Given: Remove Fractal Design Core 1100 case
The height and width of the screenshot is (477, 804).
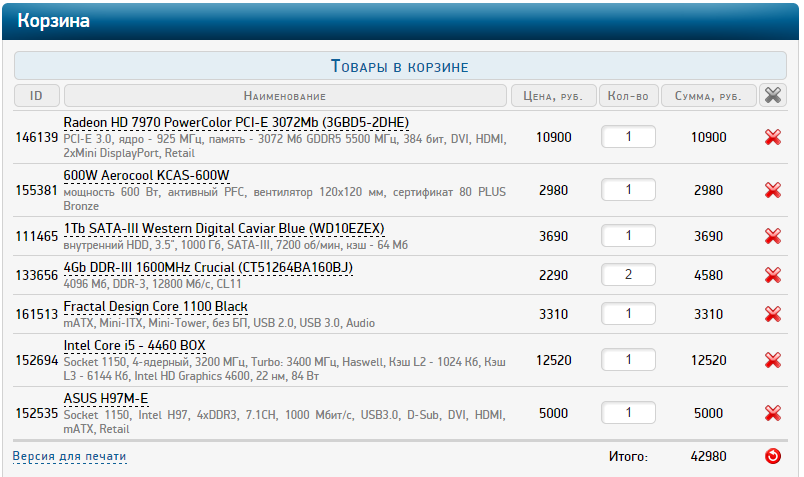Looking at the screenshot, I should pyautogui.click(x=772, y=314).
